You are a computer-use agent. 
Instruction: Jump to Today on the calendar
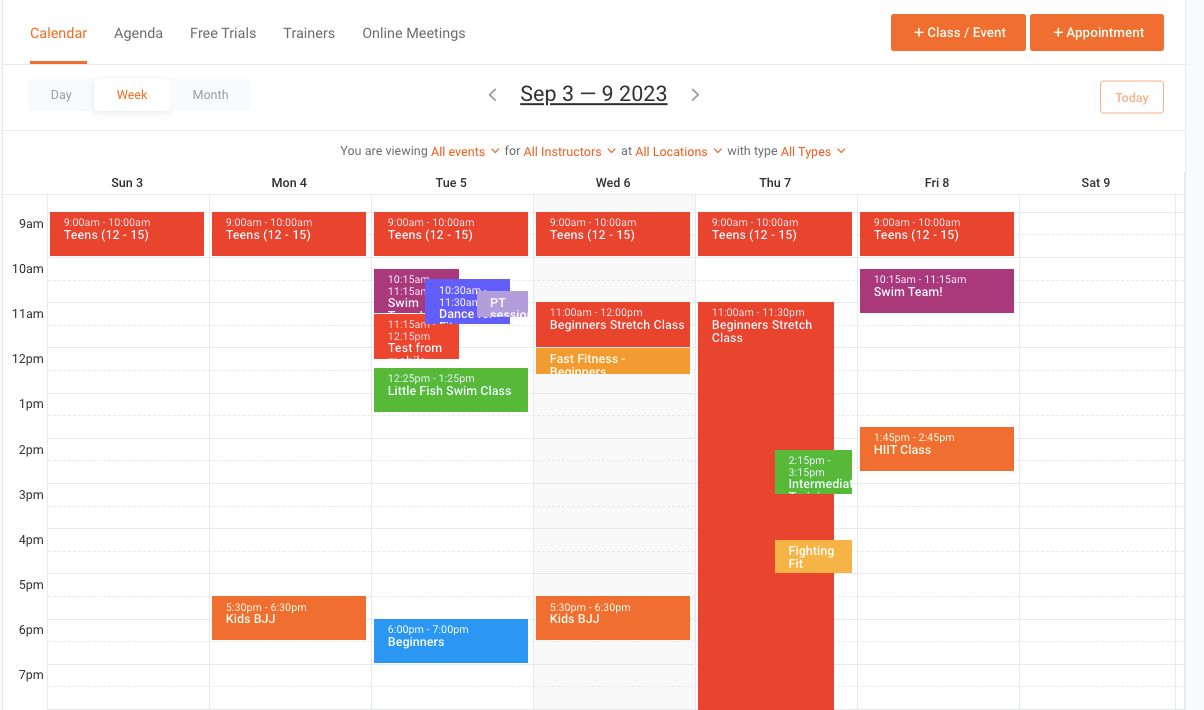pyautogui.click(x=1131, y=97)
